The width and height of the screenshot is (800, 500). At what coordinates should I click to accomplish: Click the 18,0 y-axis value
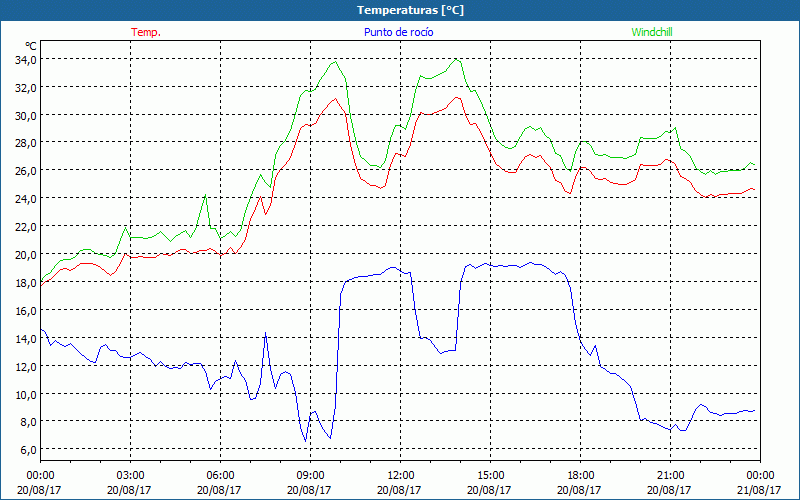[x=26, y=282]
